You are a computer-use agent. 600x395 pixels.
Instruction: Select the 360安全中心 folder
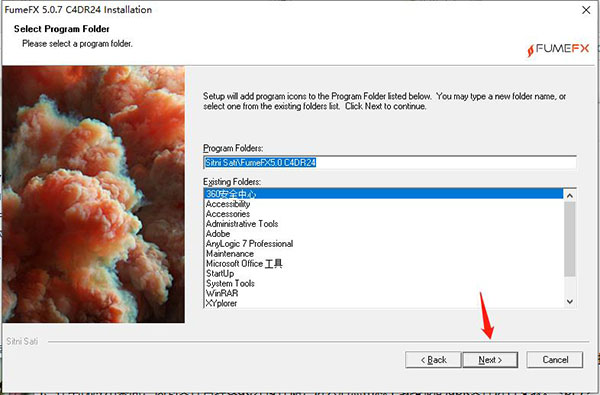point(383,194)
